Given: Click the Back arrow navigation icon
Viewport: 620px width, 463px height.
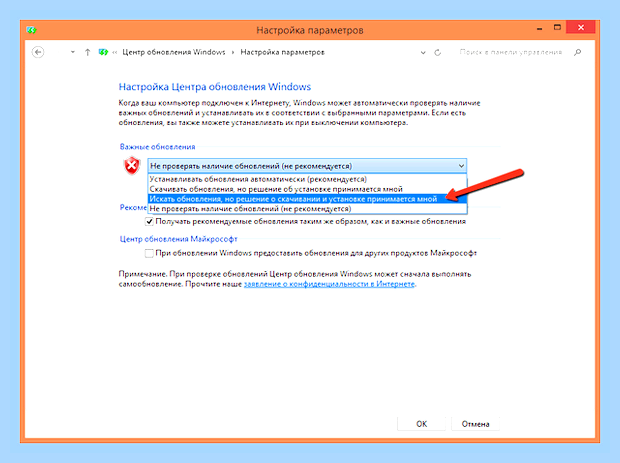Looking at the screenshot, I should (x=38, y=52).
